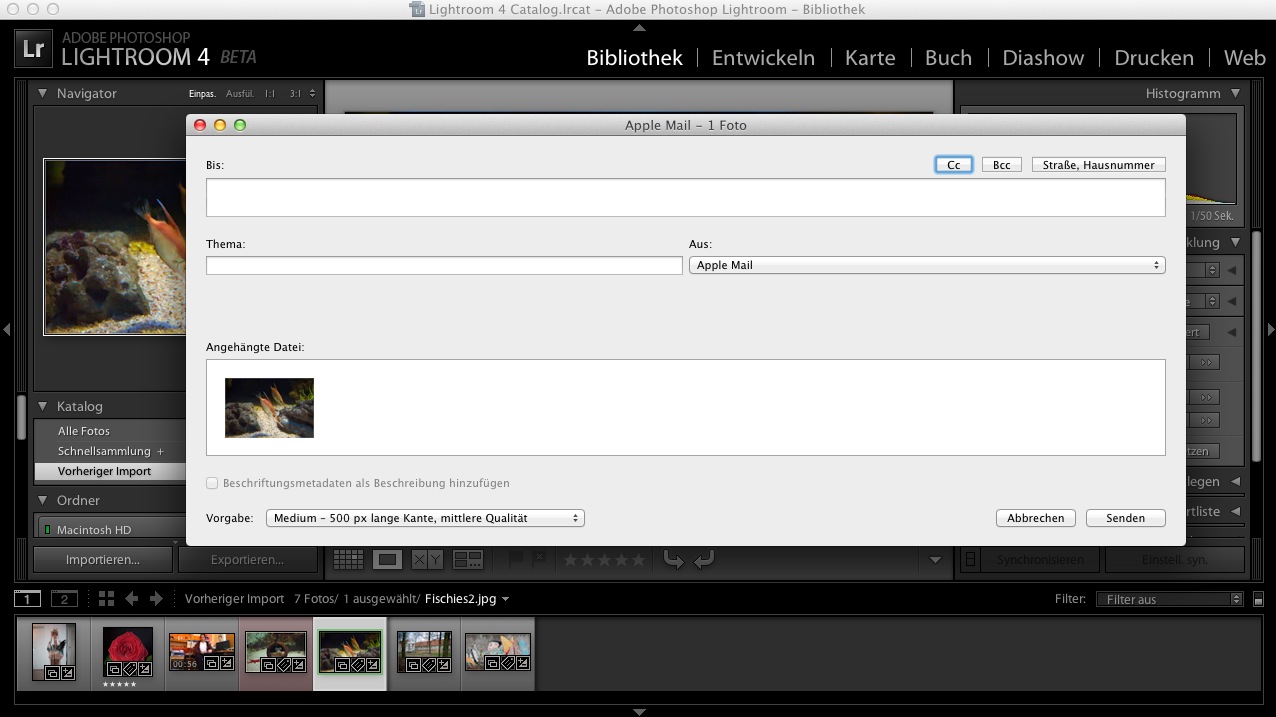Screen dimensions: 1276x717
Task: Select the video thumbnail showing 00:56
Action: pyautogui.click(x=201, y=652)
